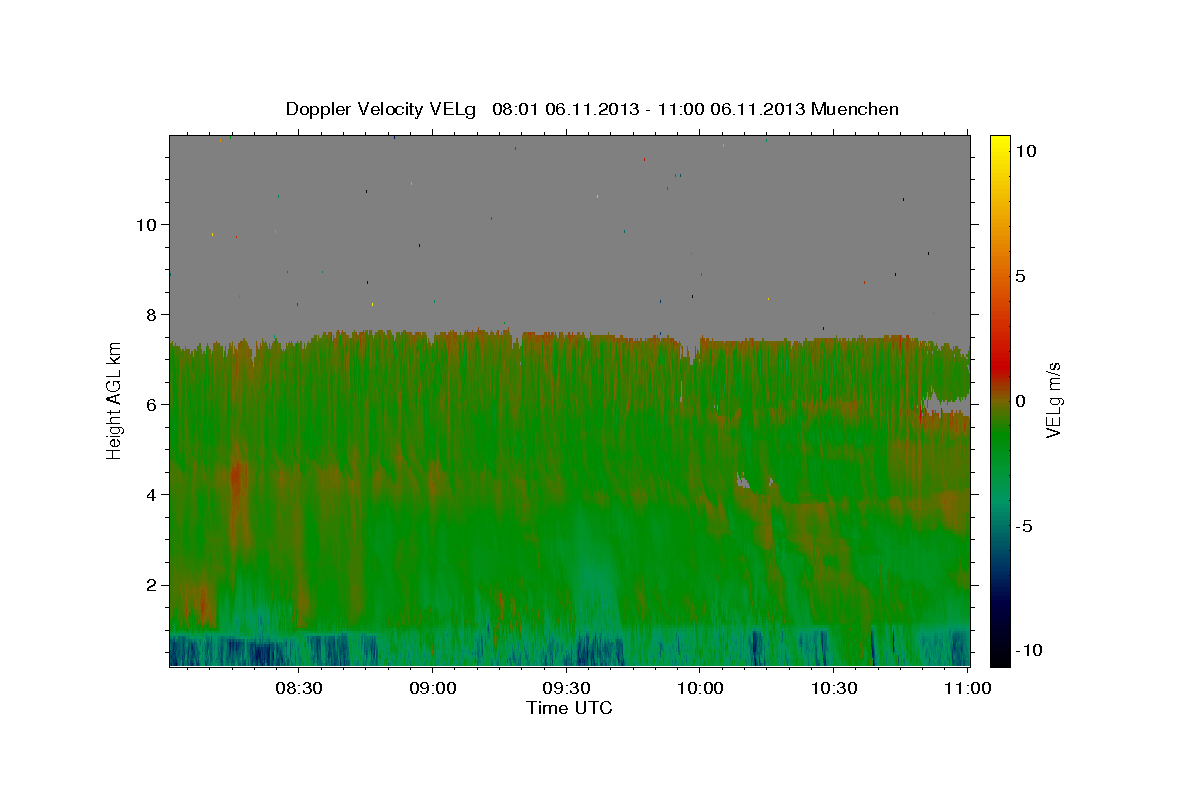
Task: Click the colorbar '5' tick value
Action: pyautogui.click(x=1020, y=276)
